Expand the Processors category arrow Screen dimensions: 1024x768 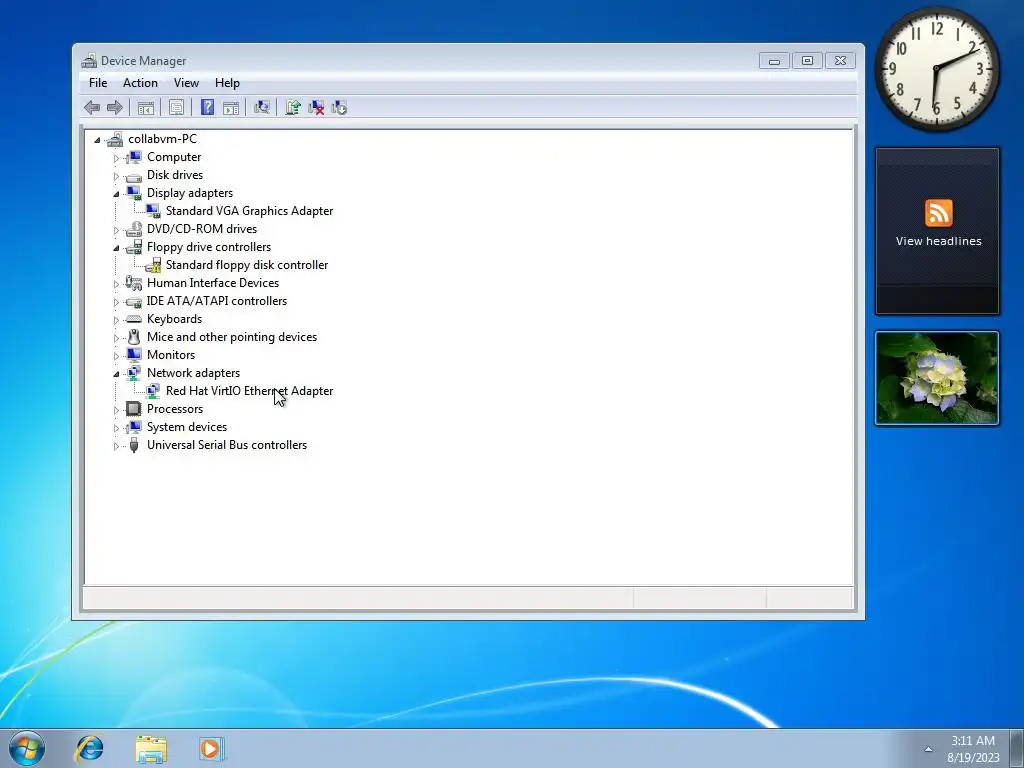tap(116, 410)
